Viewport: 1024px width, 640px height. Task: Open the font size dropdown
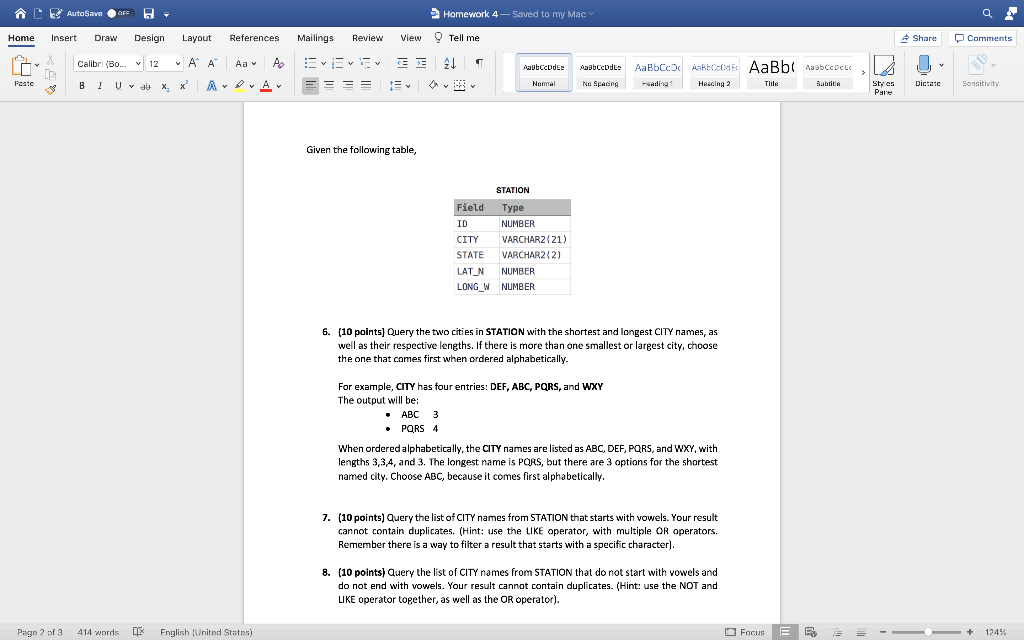[x=178, y=63]
